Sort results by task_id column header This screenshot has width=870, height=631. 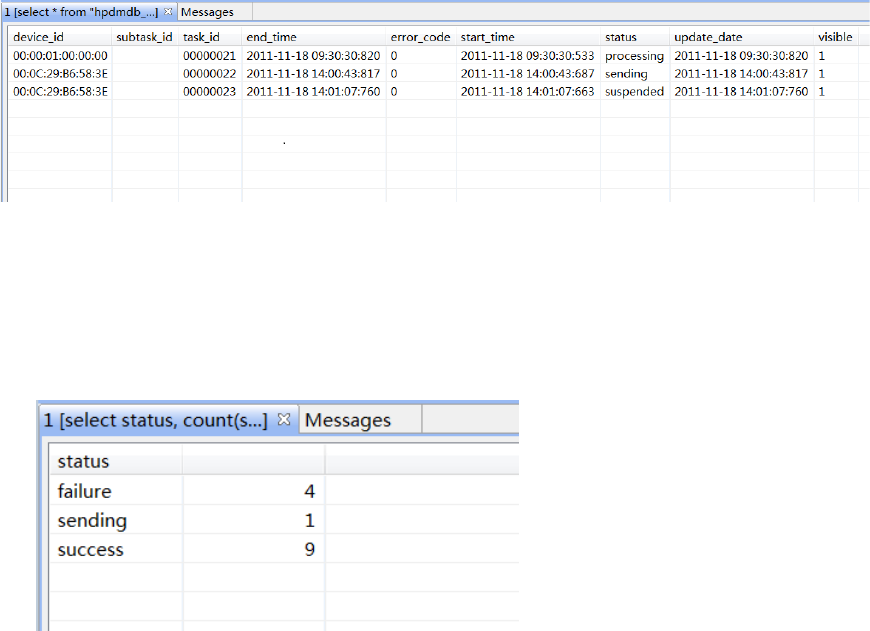point(201,37)
